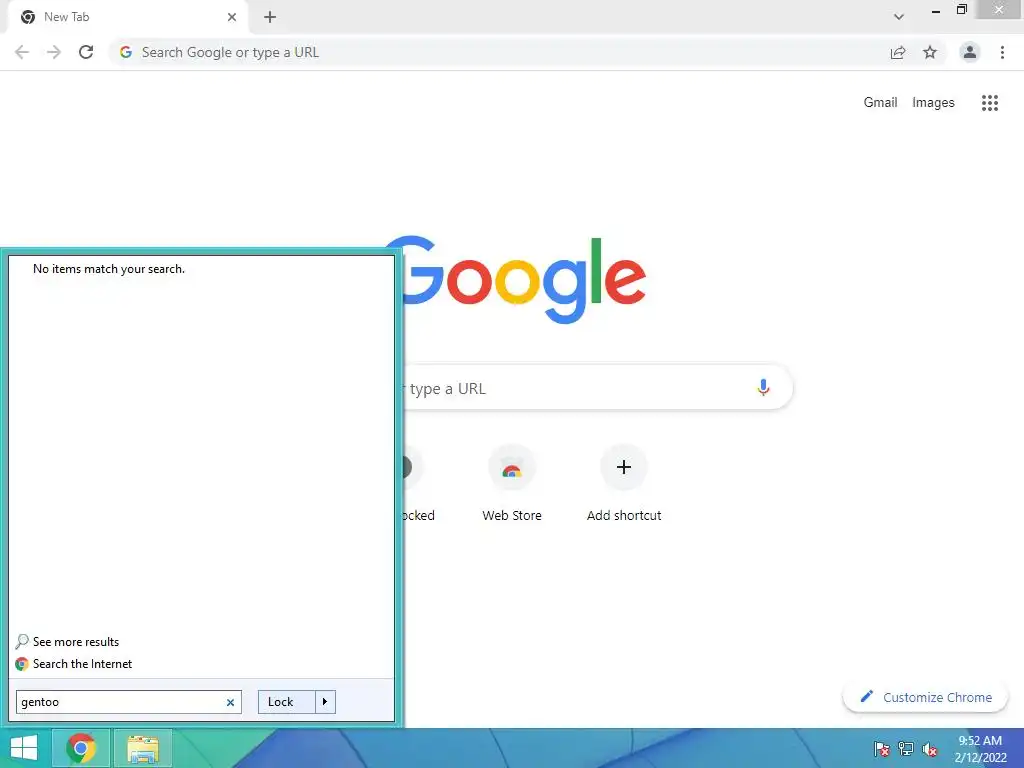
Task: Open File Explorer from the taskbar
Action: 143,748
